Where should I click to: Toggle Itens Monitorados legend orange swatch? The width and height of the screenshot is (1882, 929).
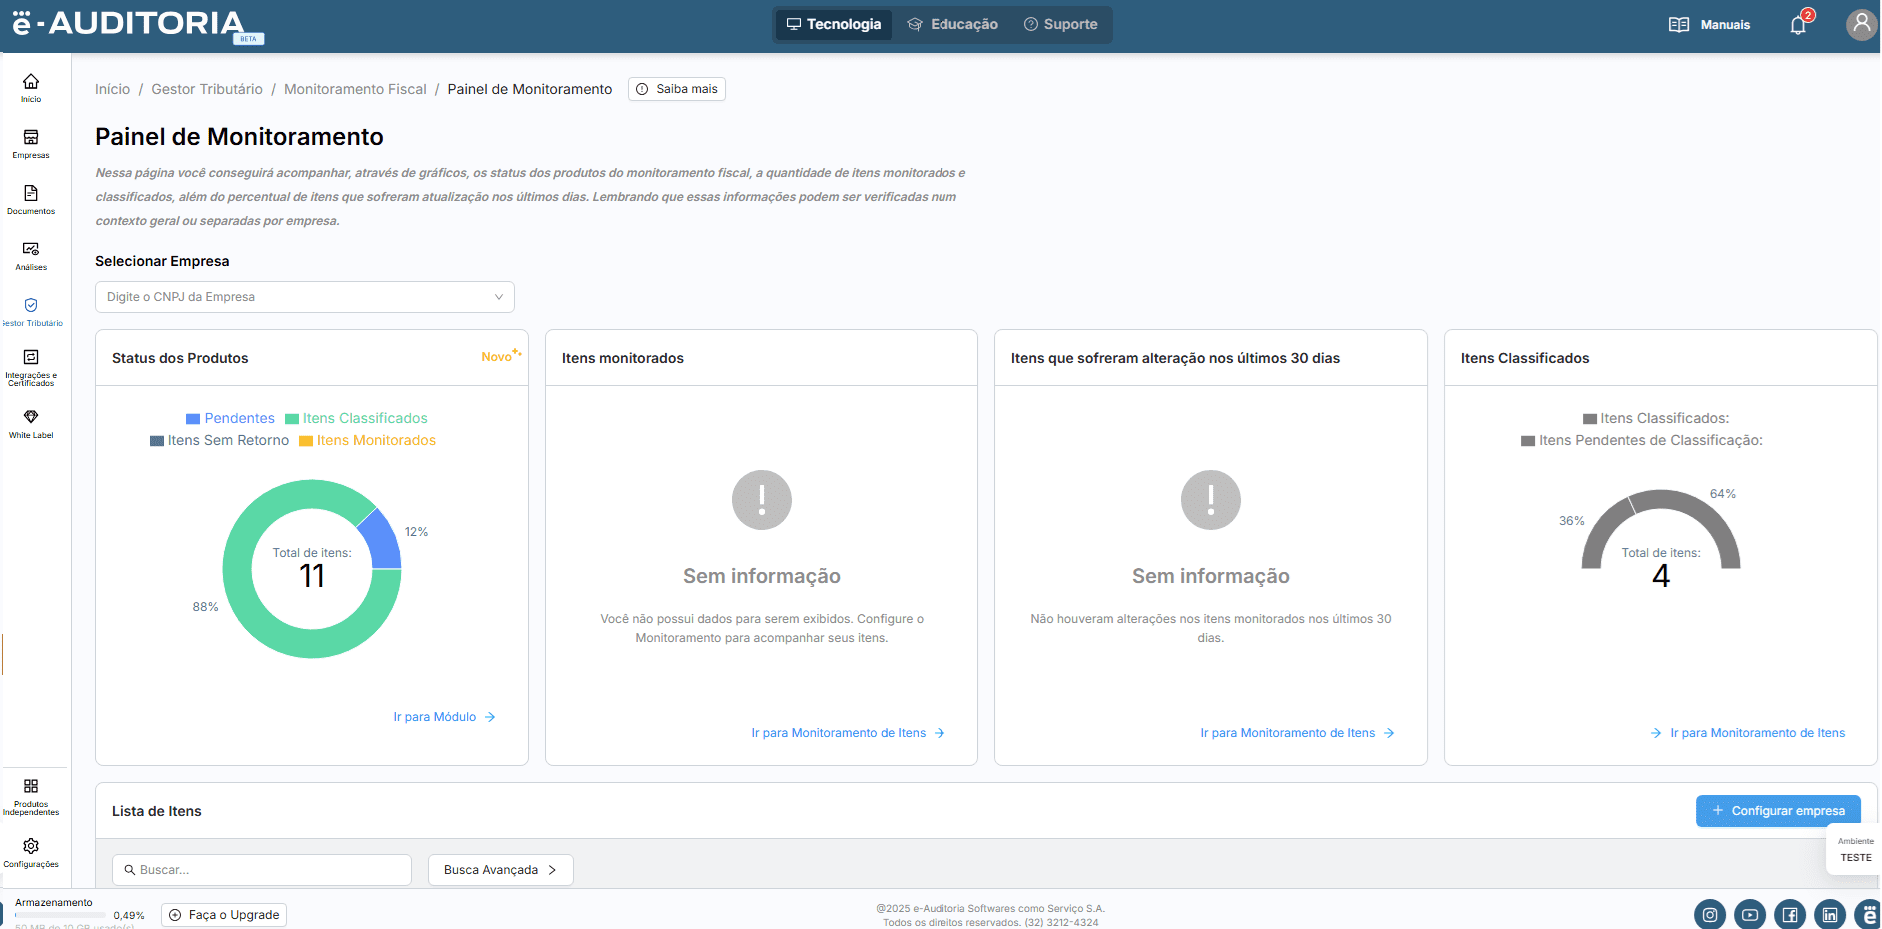tap(306, 441)
